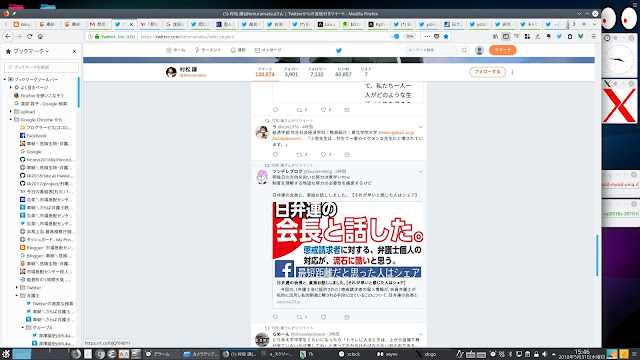View the いいね 60,657 likes list
The image size is (640, 360).
(343, 72)
